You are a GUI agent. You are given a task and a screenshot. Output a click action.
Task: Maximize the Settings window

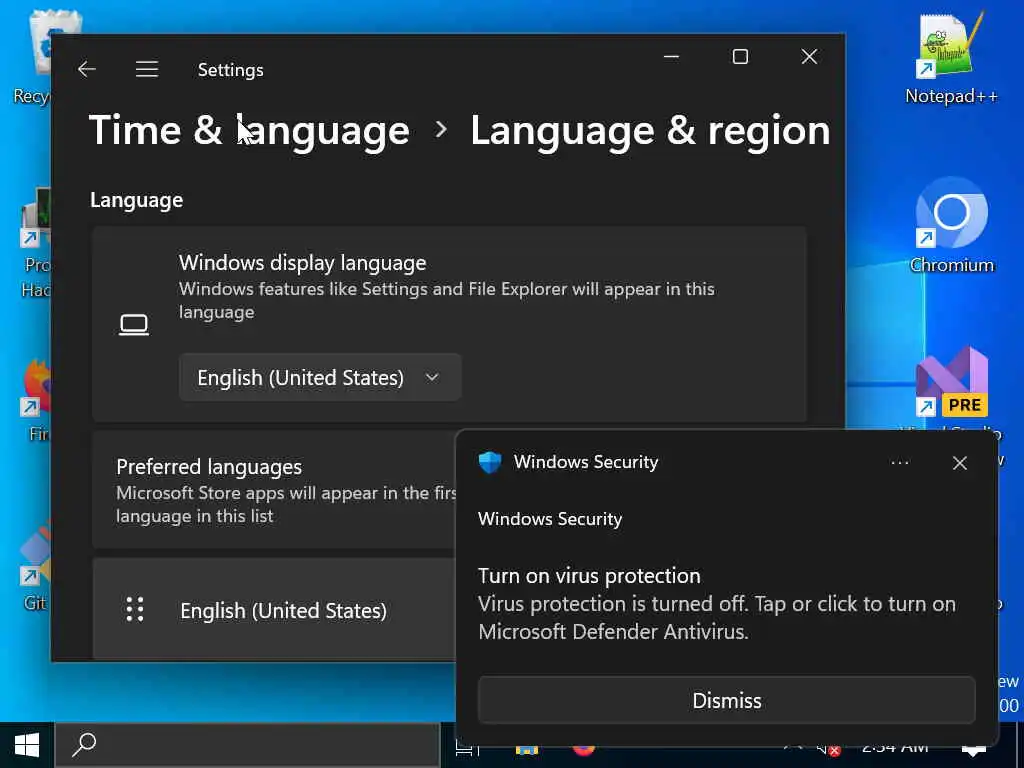click(x=740, y=57)
